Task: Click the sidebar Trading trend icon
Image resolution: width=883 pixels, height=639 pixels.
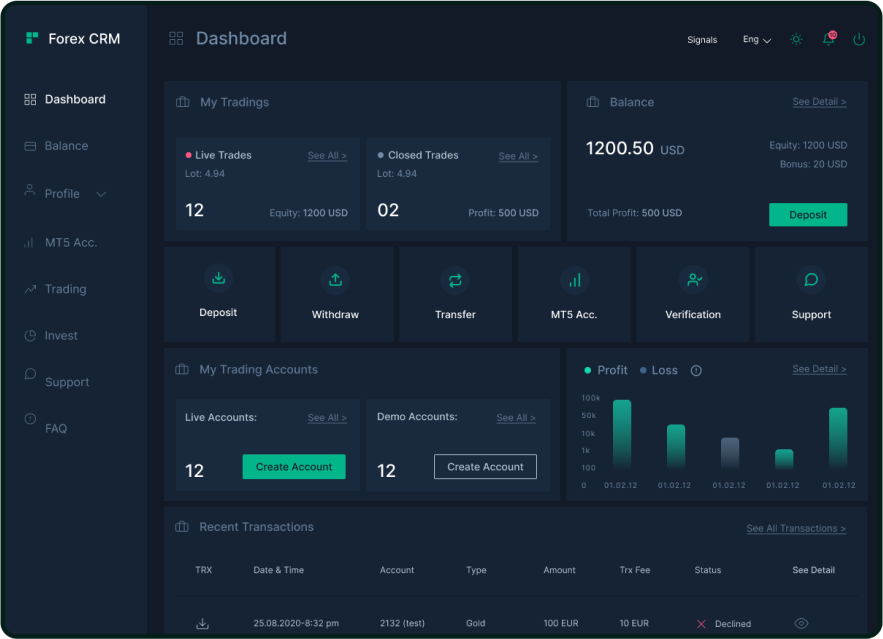Action: click(30, 289)
